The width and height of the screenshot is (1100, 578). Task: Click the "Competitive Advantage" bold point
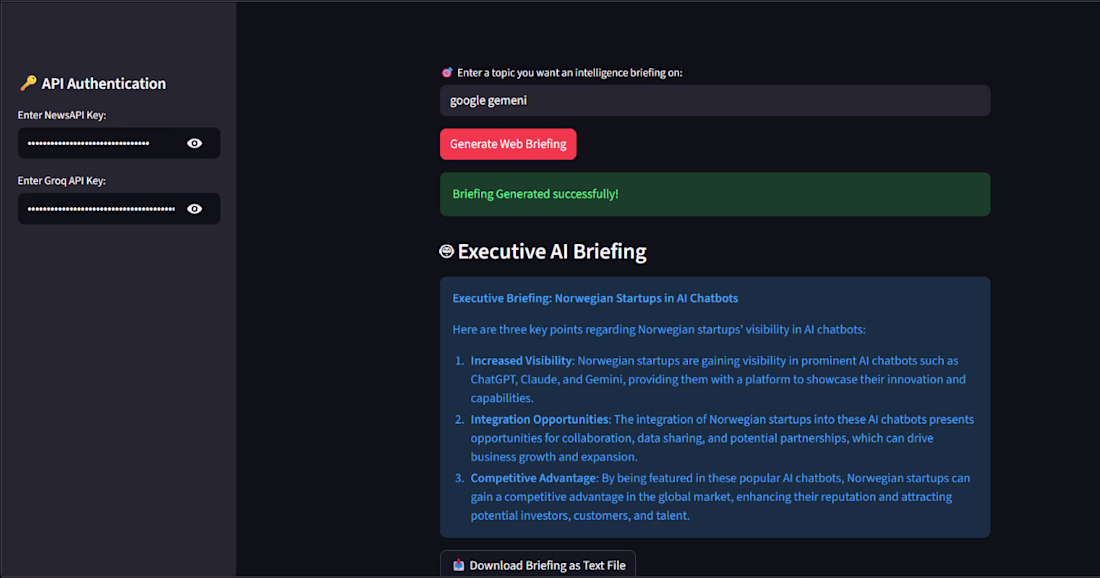[x=533, y=478]
